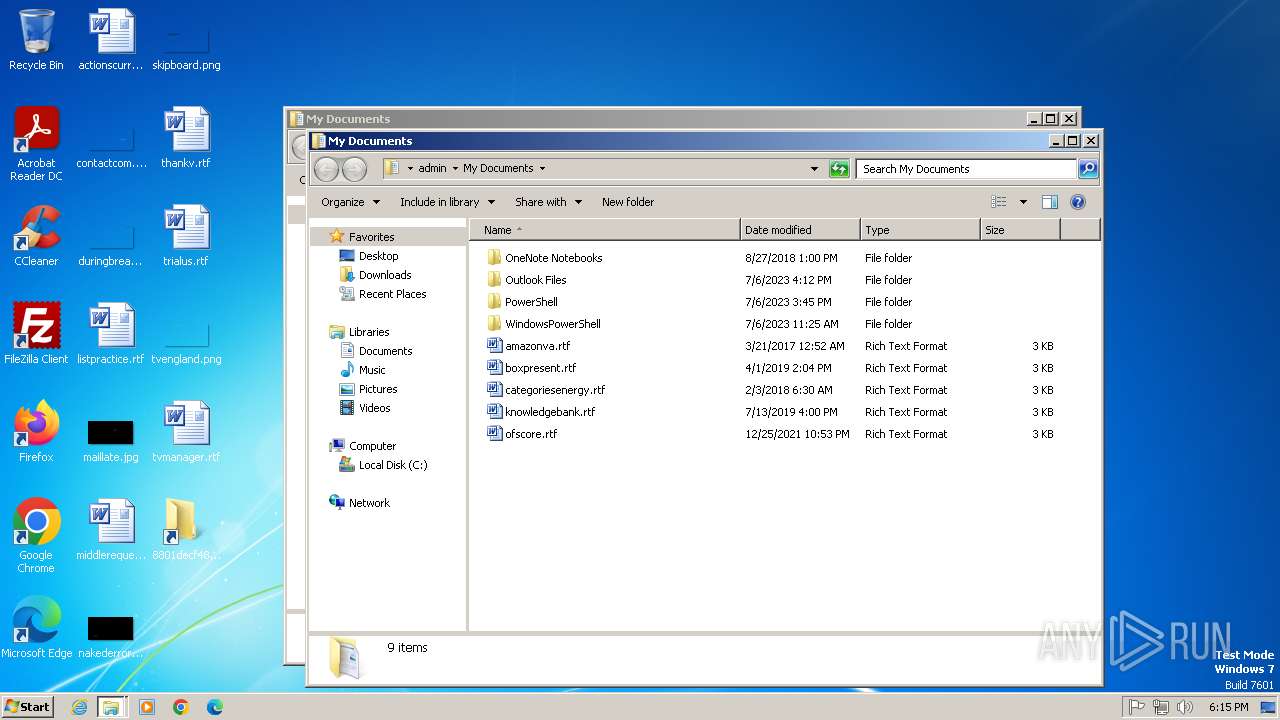1280x720 pixels.
Task: Click the New folder button
Action: (628, 202)
